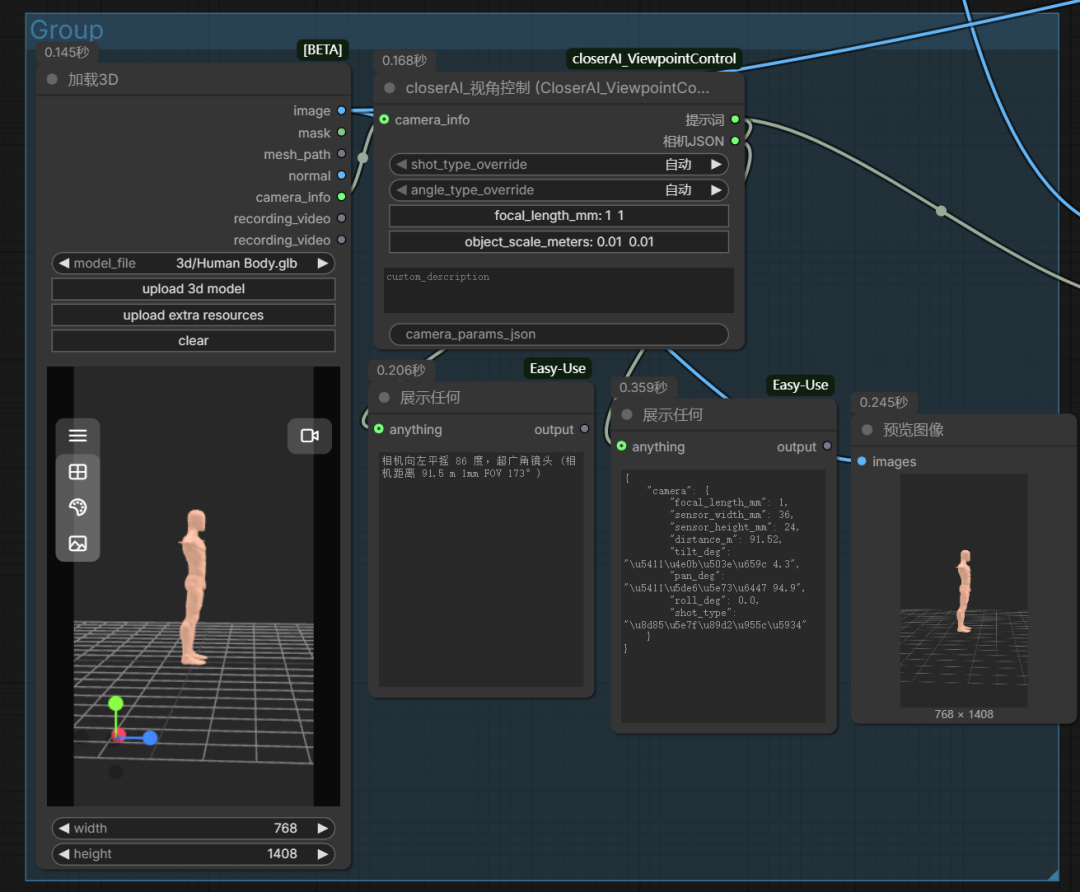
Task: Click the 相机JSON output socket
Action: point(735,141)
